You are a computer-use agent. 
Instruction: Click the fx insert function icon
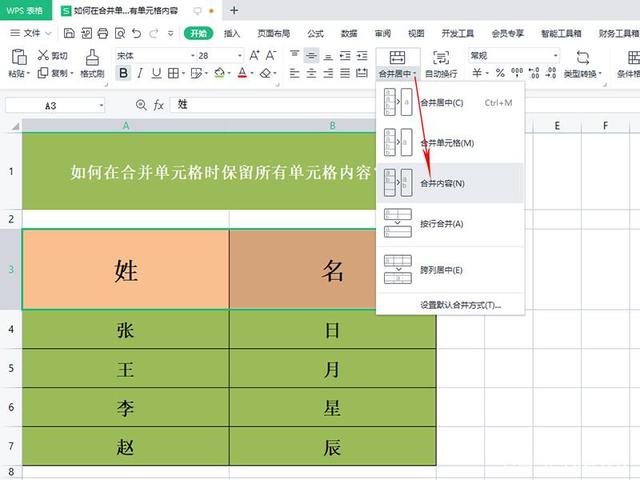(158, 105)
